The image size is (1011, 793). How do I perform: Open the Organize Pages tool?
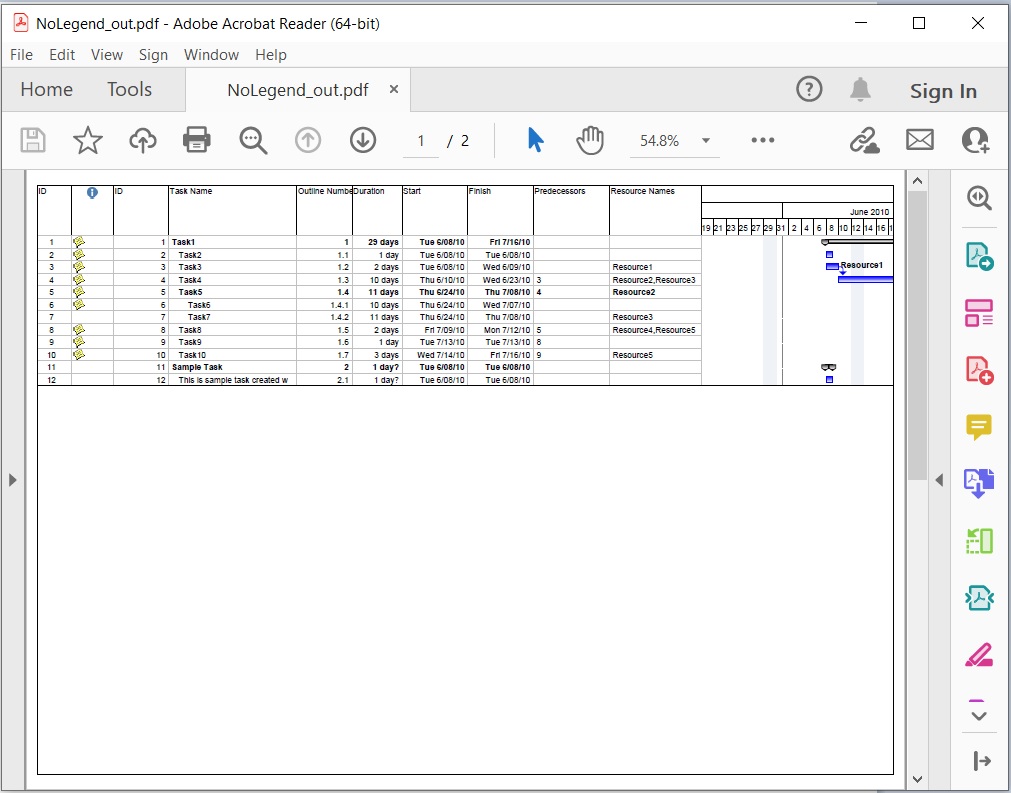979,312
